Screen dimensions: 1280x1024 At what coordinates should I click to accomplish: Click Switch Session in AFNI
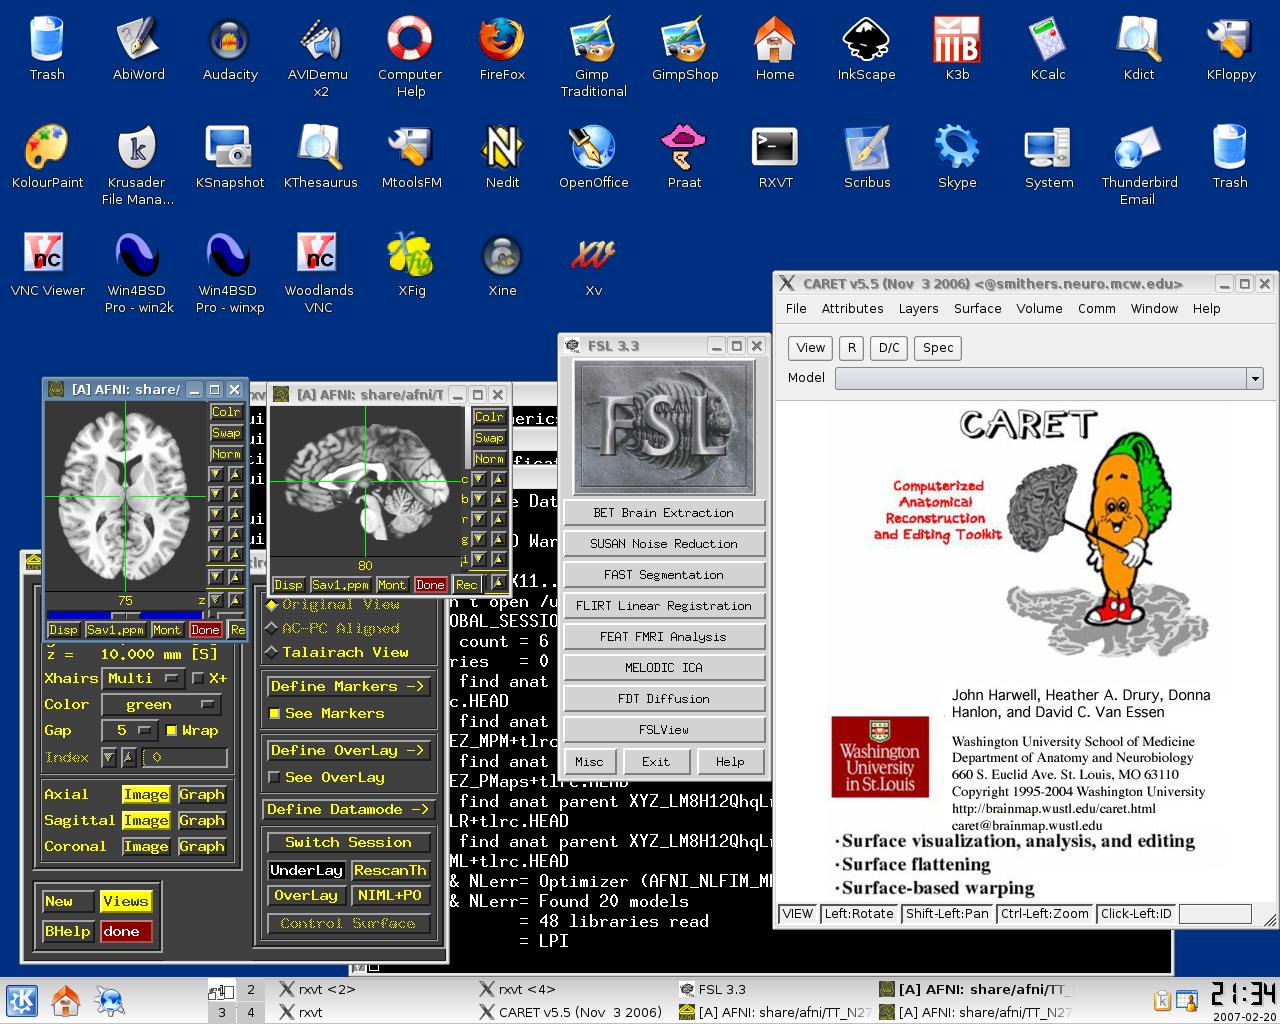coord(348,842)
